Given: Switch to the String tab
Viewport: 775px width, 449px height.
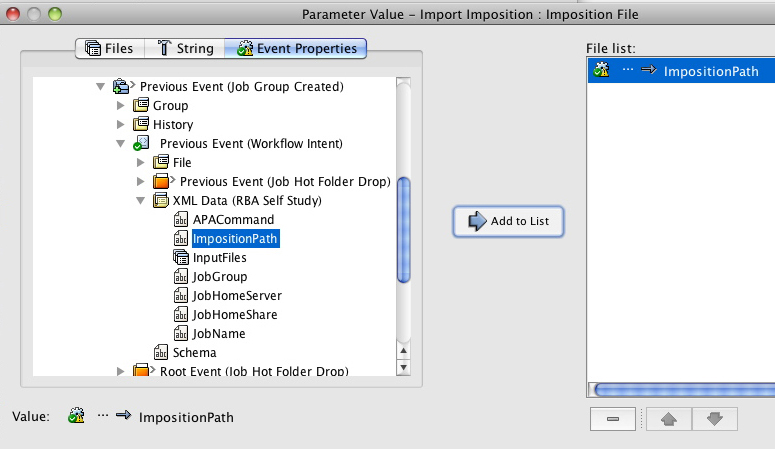Looking at the screenshot, I should pyautogui.click(x=185, y=48).
